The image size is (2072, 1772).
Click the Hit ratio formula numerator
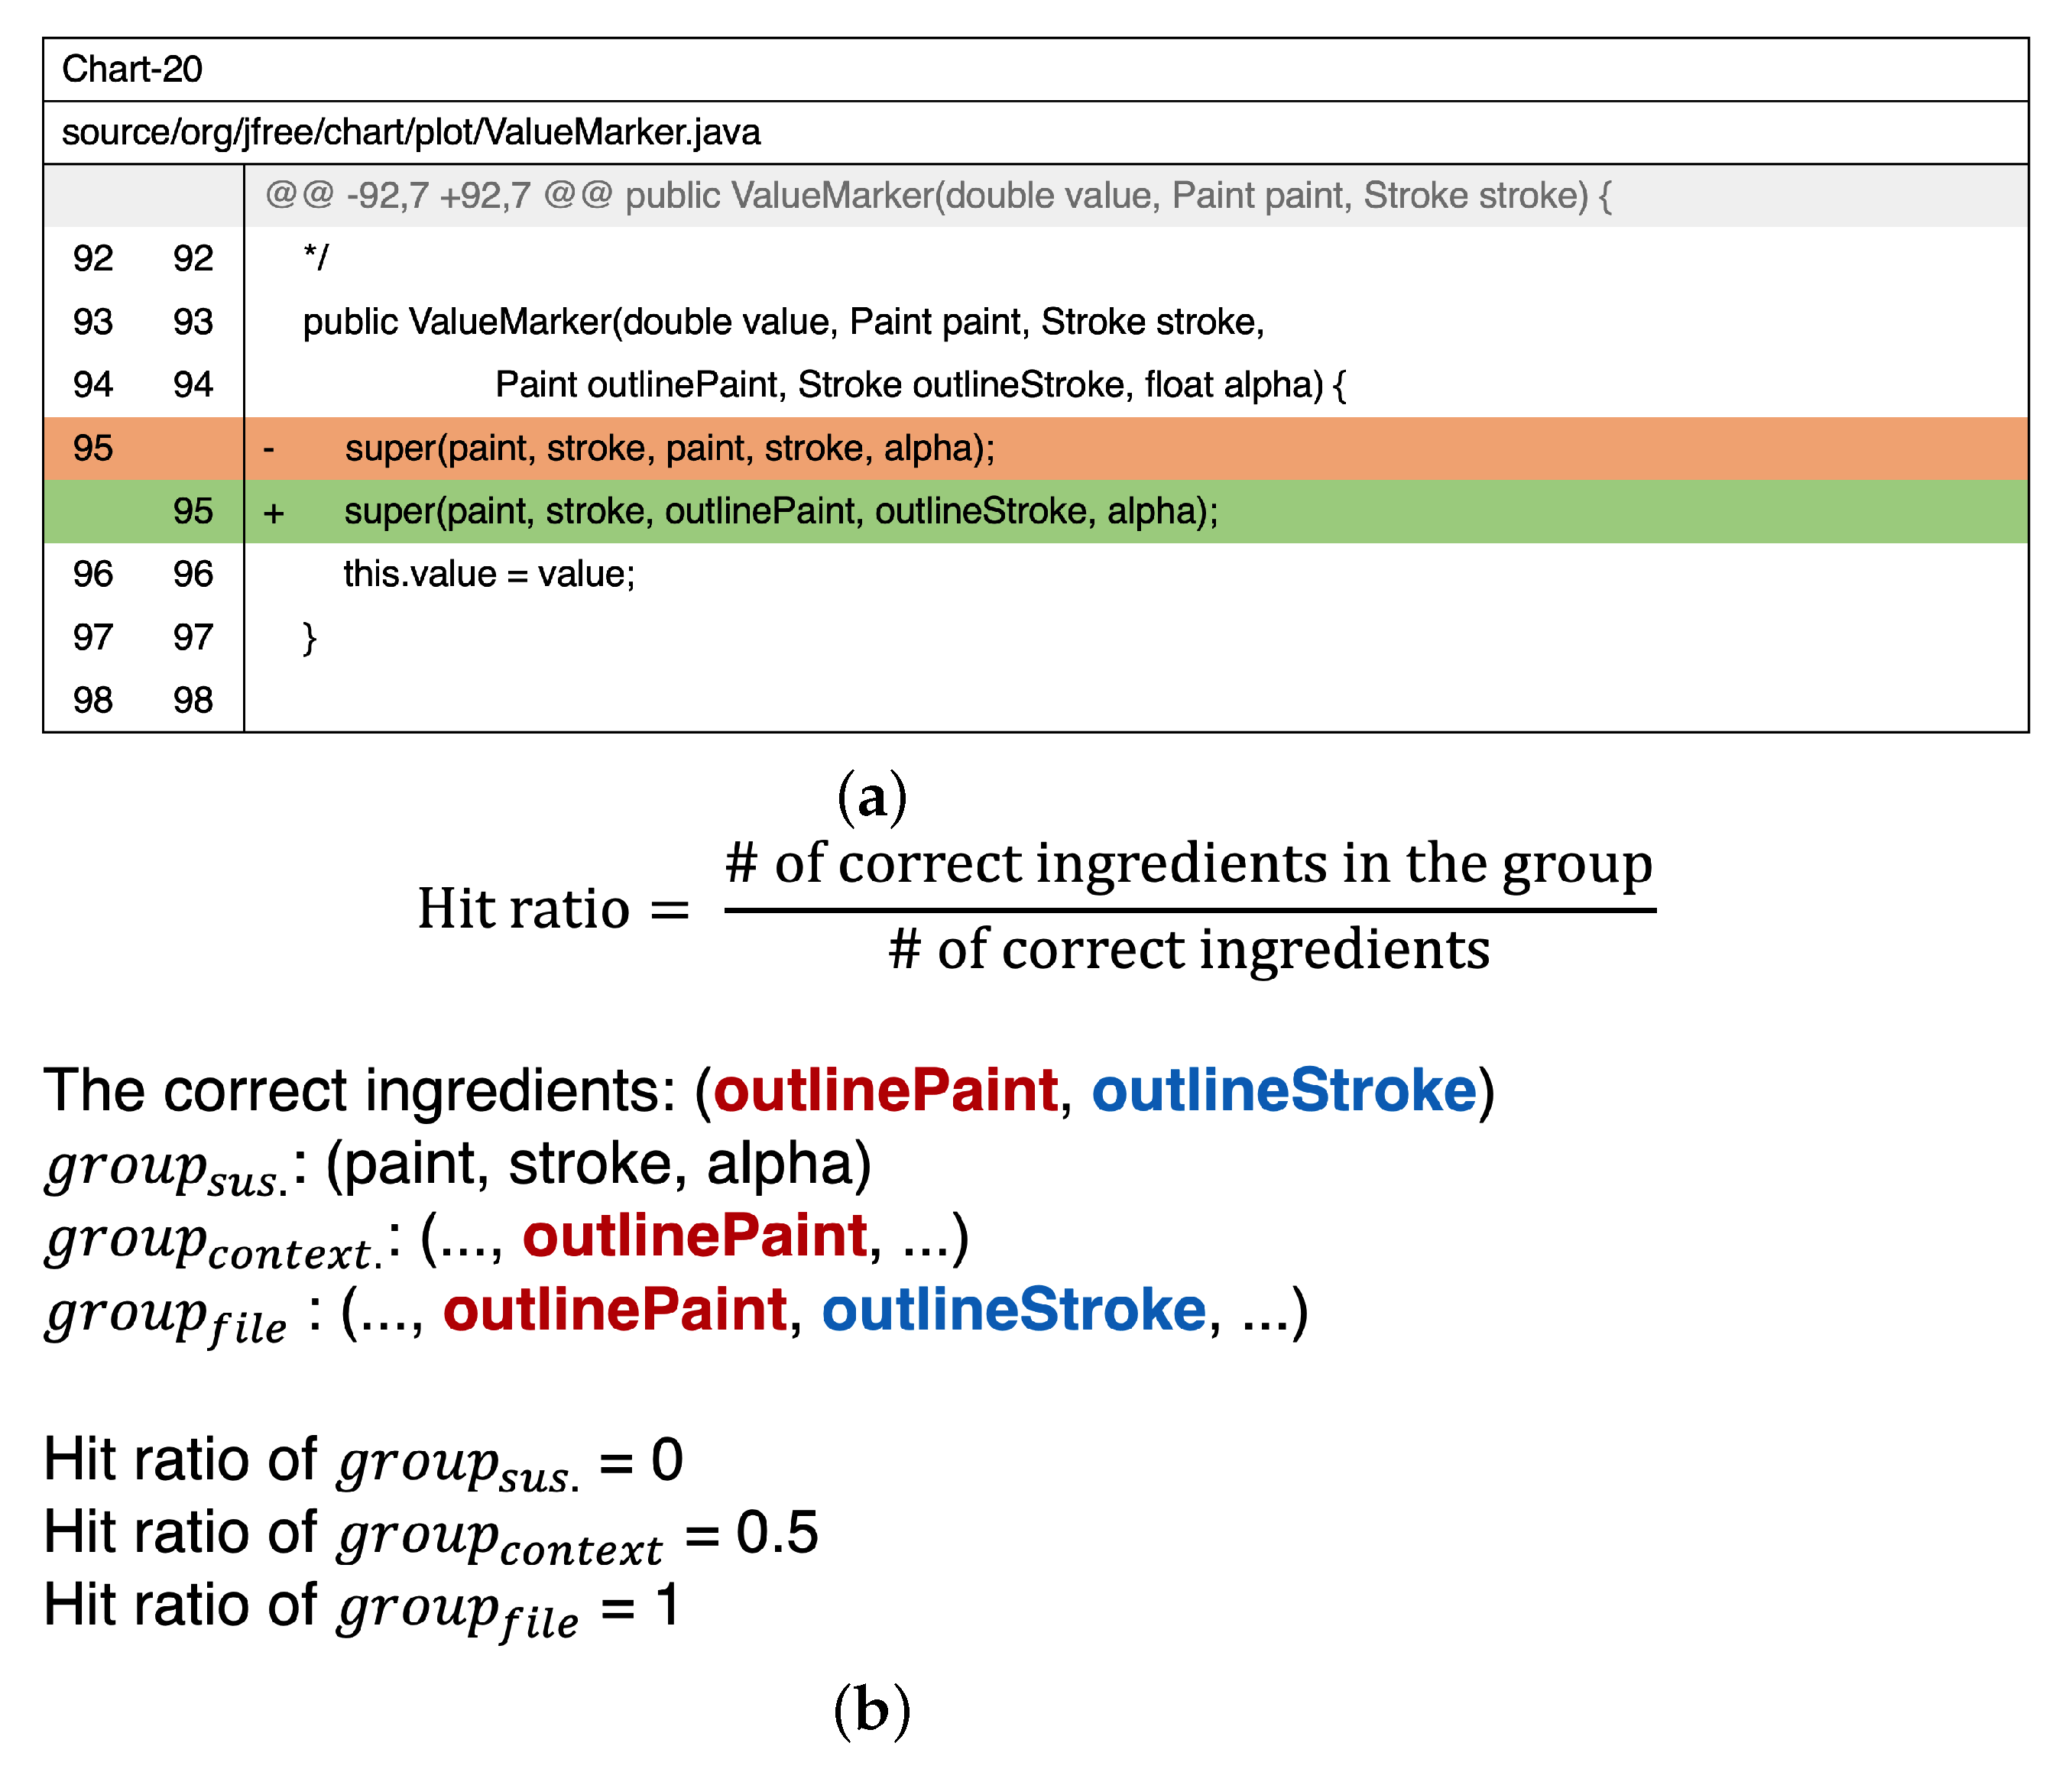[x=1188, y=863]
